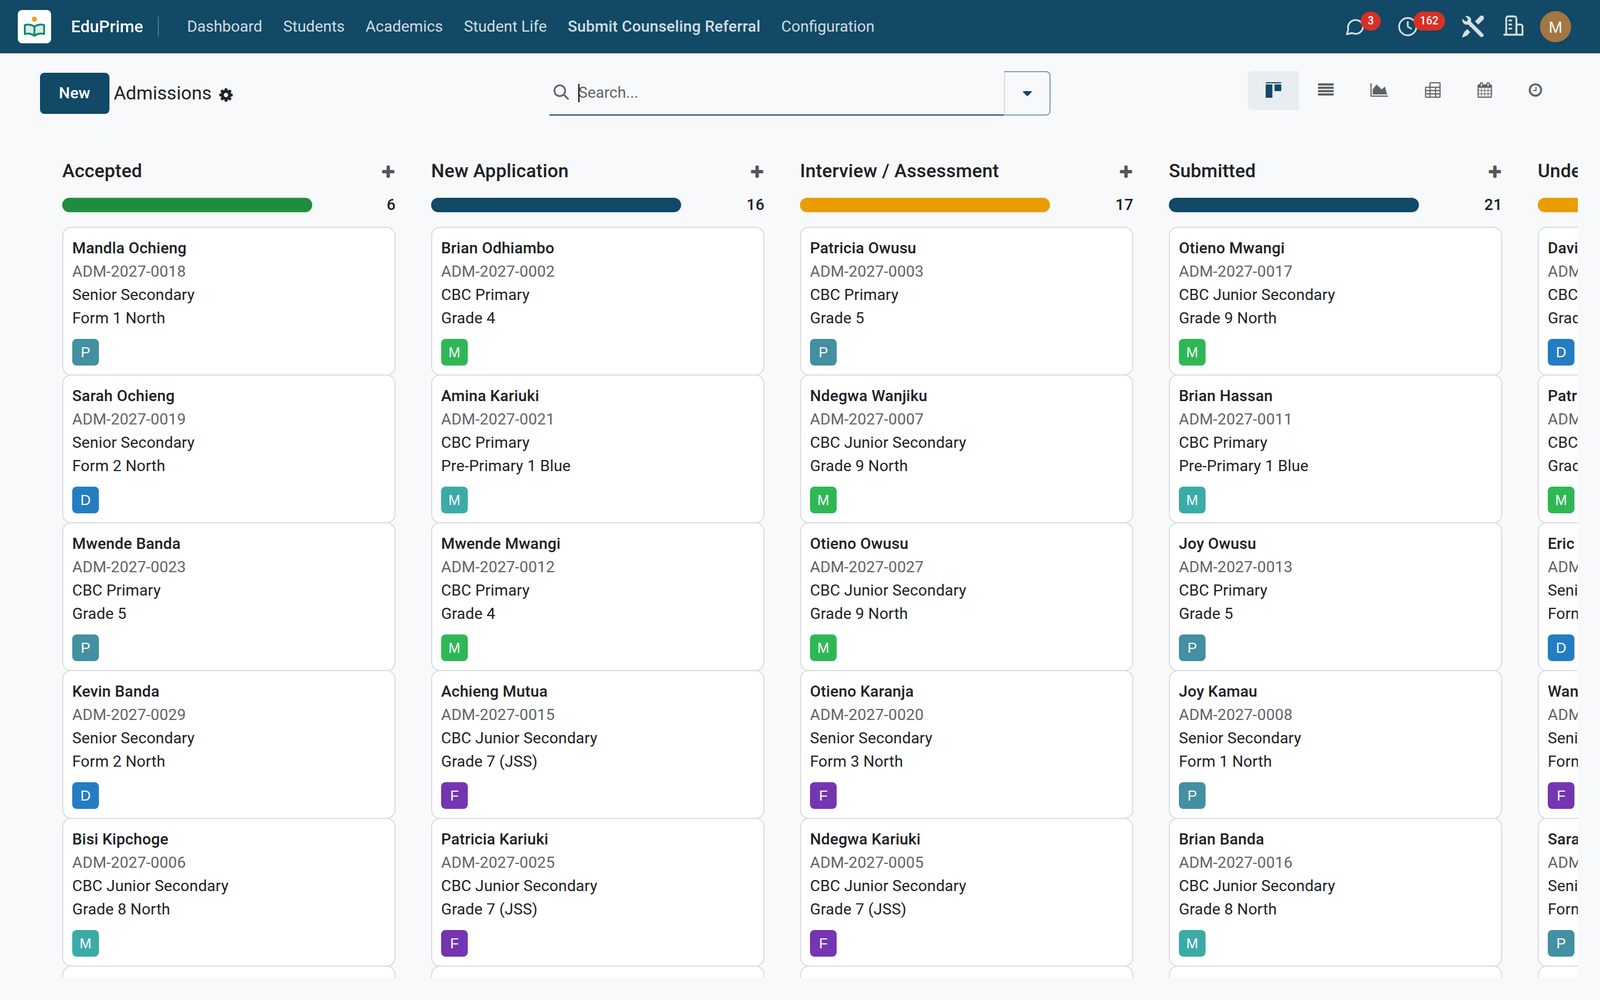Image resolution: width=1600 pixels, height=1000 pixels.
Task: Click the Accepted column green progress bar
Action: coord(187,205)
